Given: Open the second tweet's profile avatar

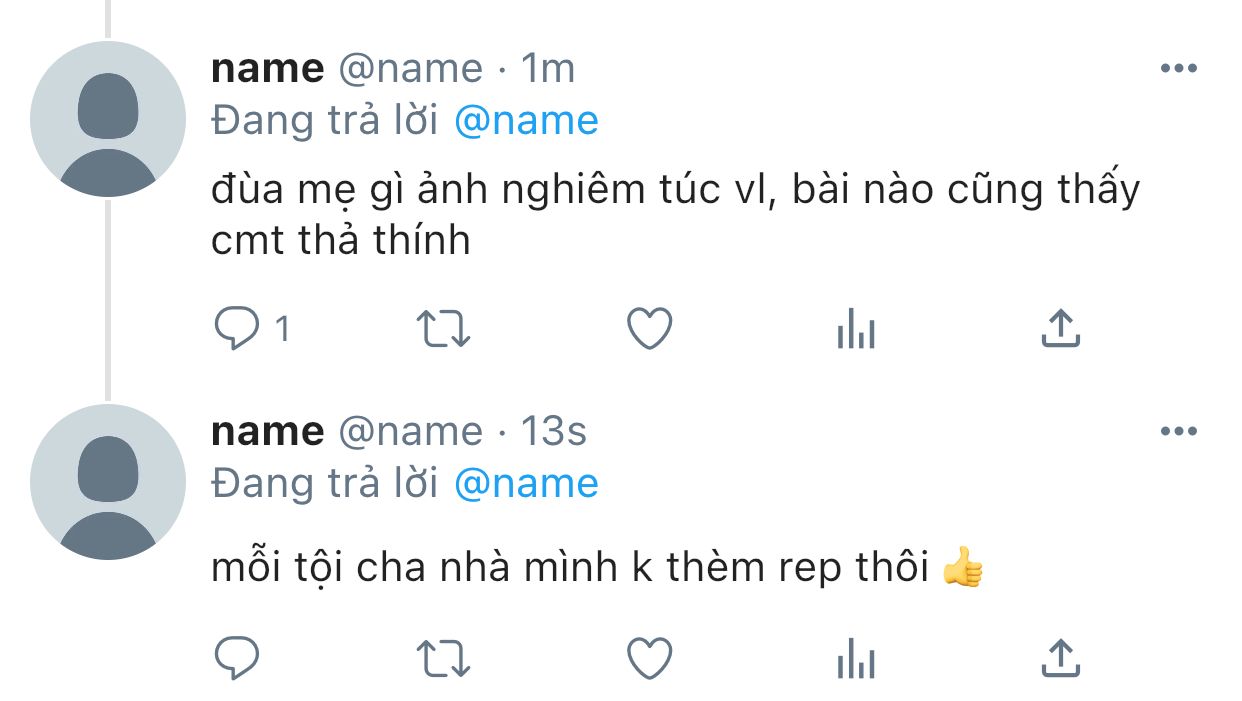Looking at the screenshot, I should pyautogui.click(x=108, y=482).
